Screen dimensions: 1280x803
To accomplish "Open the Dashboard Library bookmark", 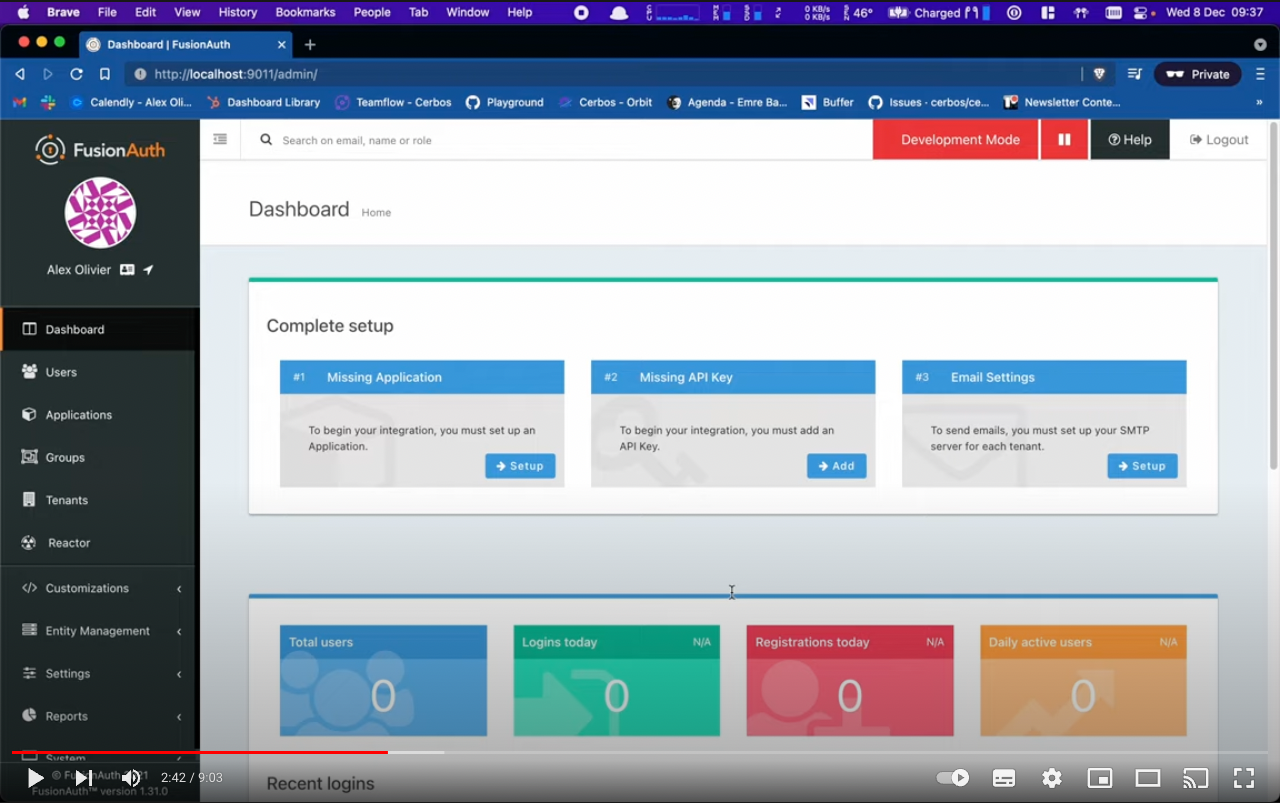I will tap(263, 102).
